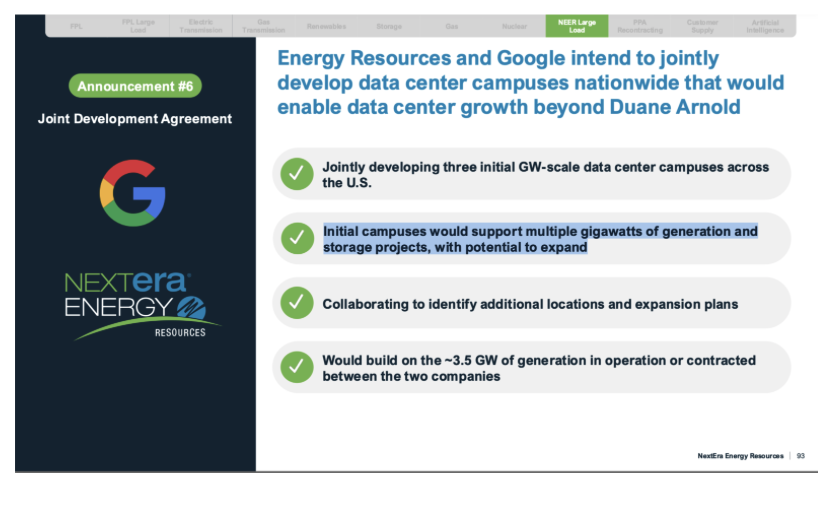818x506 pixels.
Task: Click the blue slide title about Energy Resources and Google
Action: [531, 82]
